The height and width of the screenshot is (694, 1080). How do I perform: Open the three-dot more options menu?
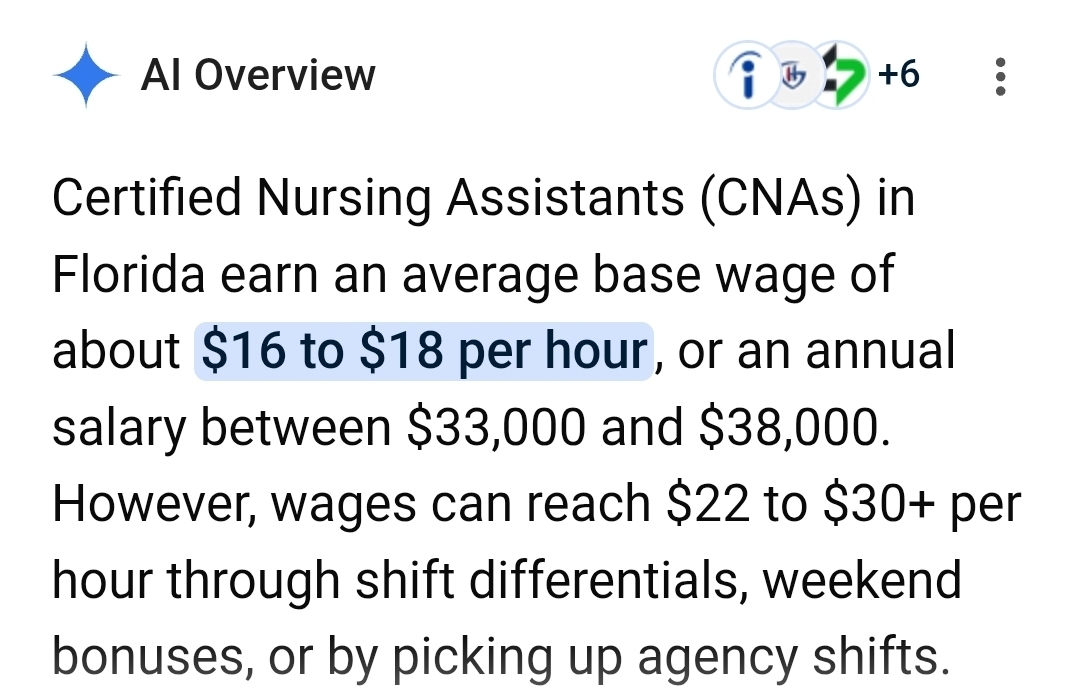click(x=1001, y=76)
